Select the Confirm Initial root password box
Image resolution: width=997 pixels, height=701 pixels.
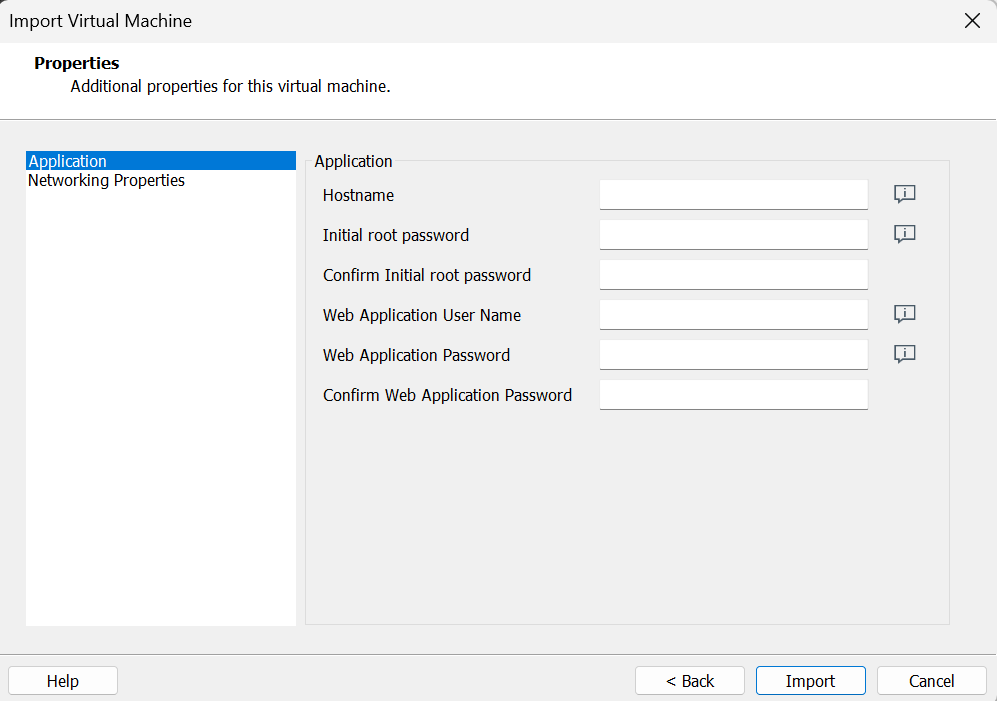pos(733,275)
